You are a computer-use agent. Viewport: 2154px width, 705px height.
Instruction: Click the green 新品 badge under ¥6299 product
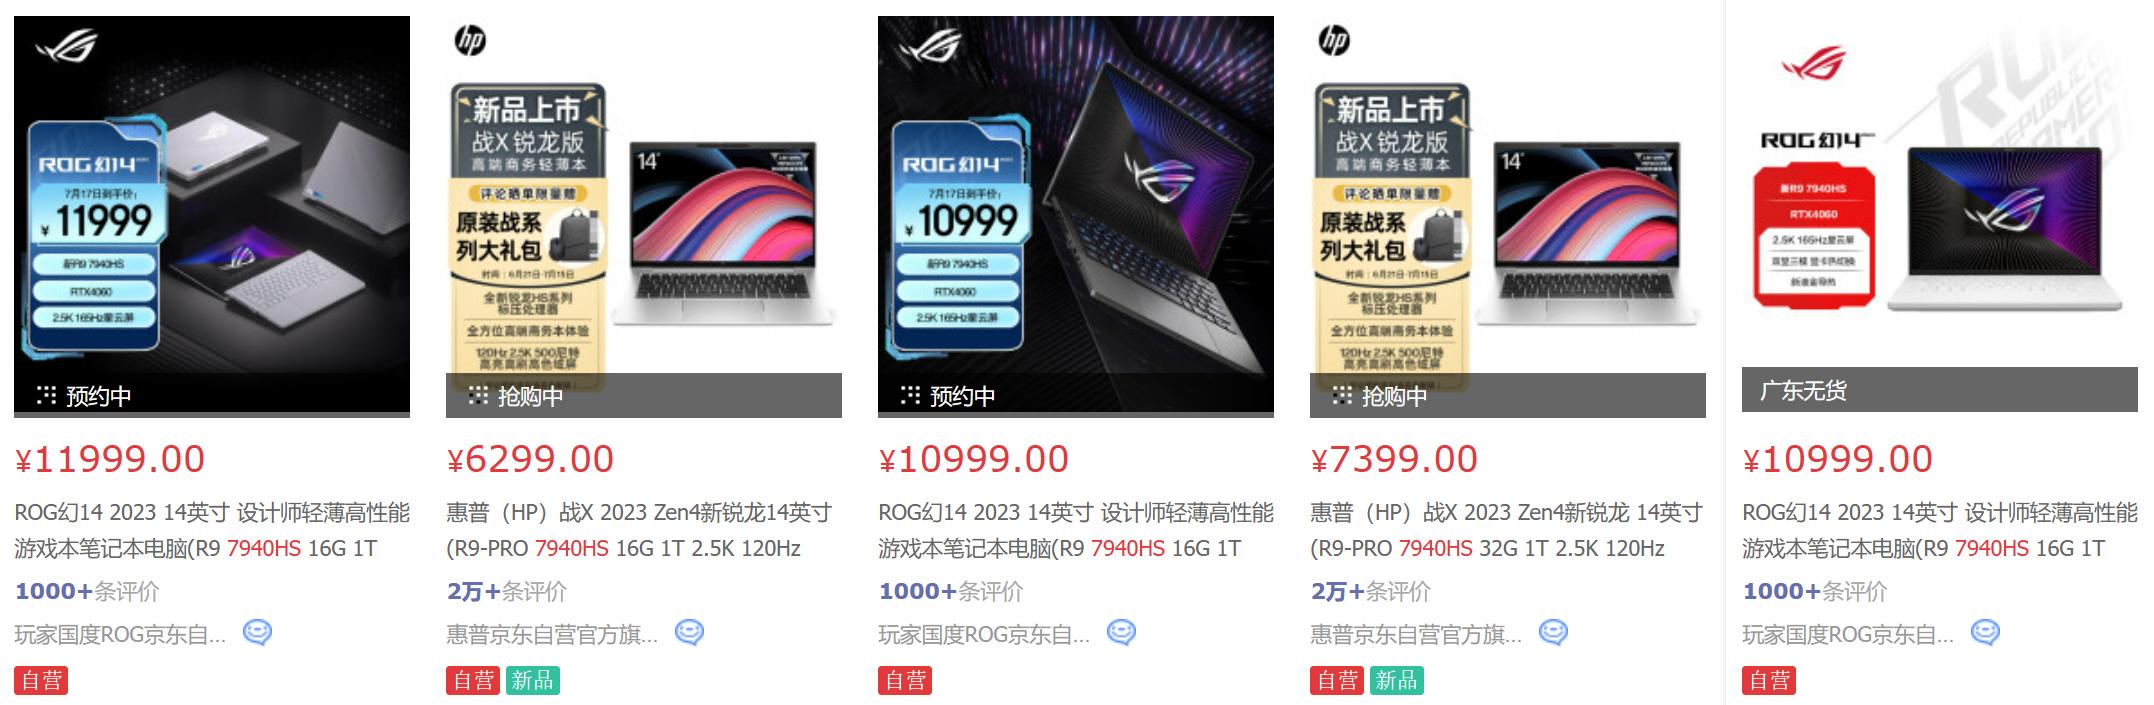pos(532,680)
